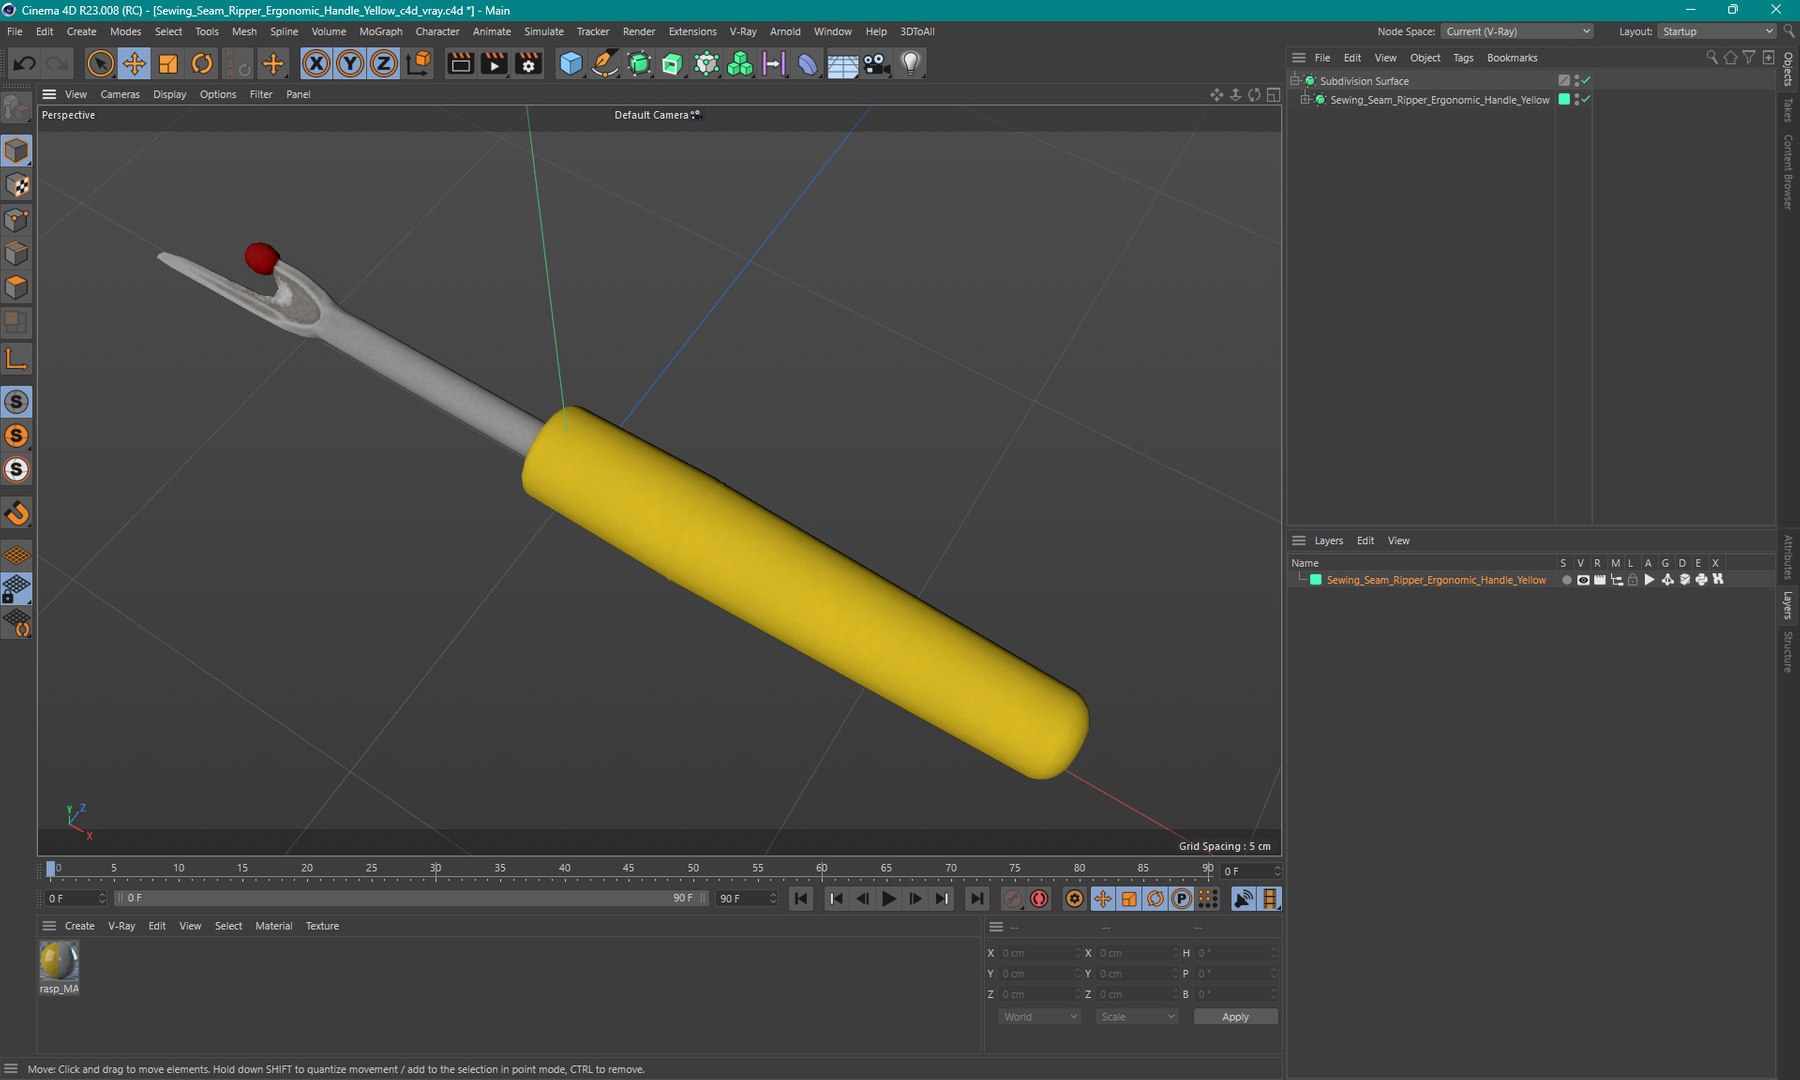Click the Enable Axis icon
The image size is (1800, 1080).
(17, 359)
